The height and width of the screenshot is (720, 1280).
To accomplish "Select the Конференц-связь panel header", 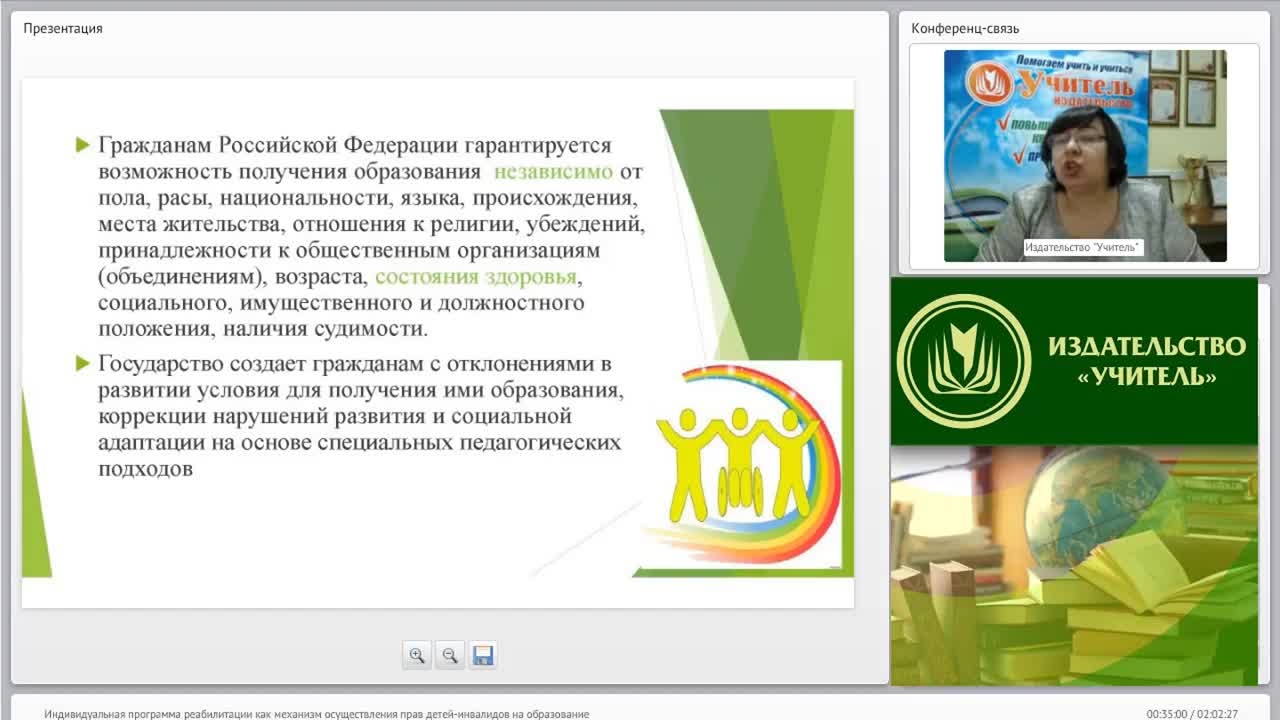I will click(965, 28).
